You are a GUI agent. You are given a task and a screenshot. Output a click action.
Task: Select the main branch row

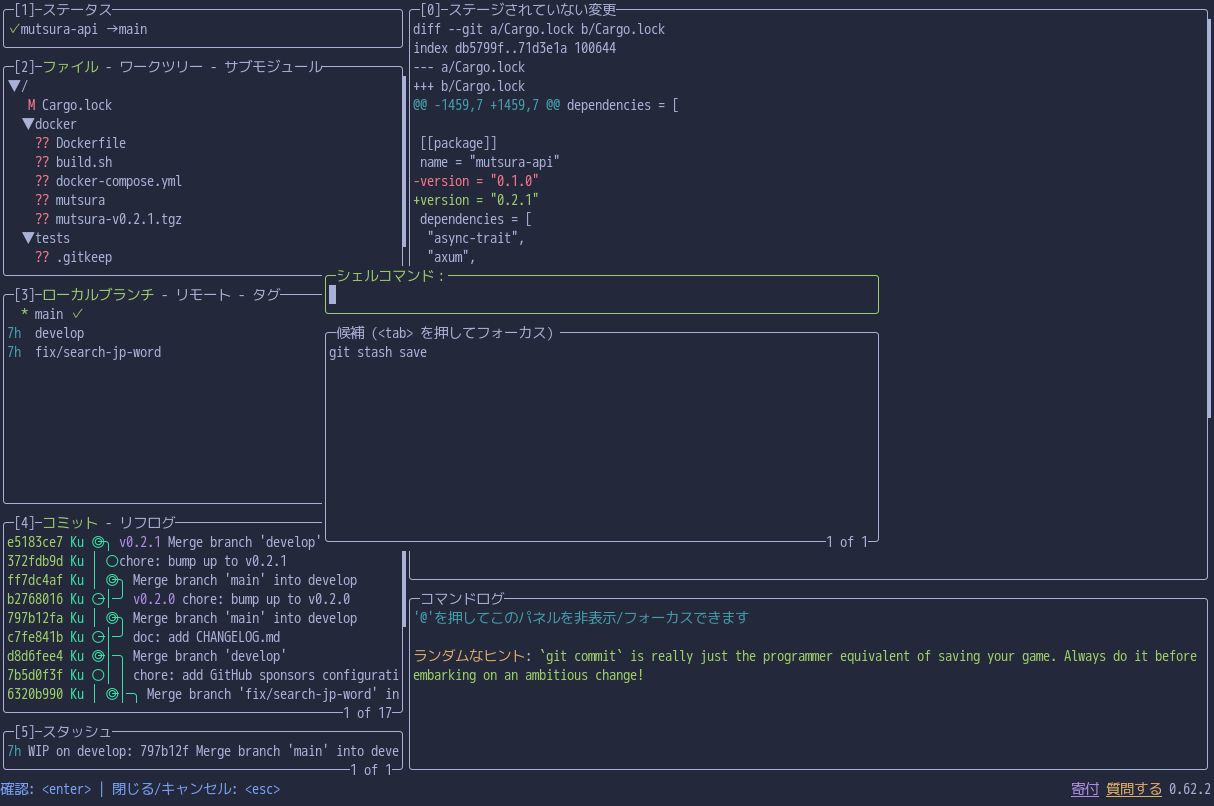tap(165, 314)
